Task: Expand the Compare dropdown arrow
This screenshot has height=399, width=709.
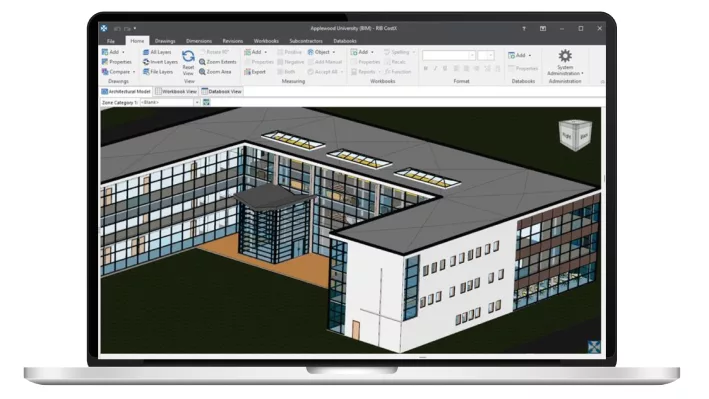Action: [134, 72]
